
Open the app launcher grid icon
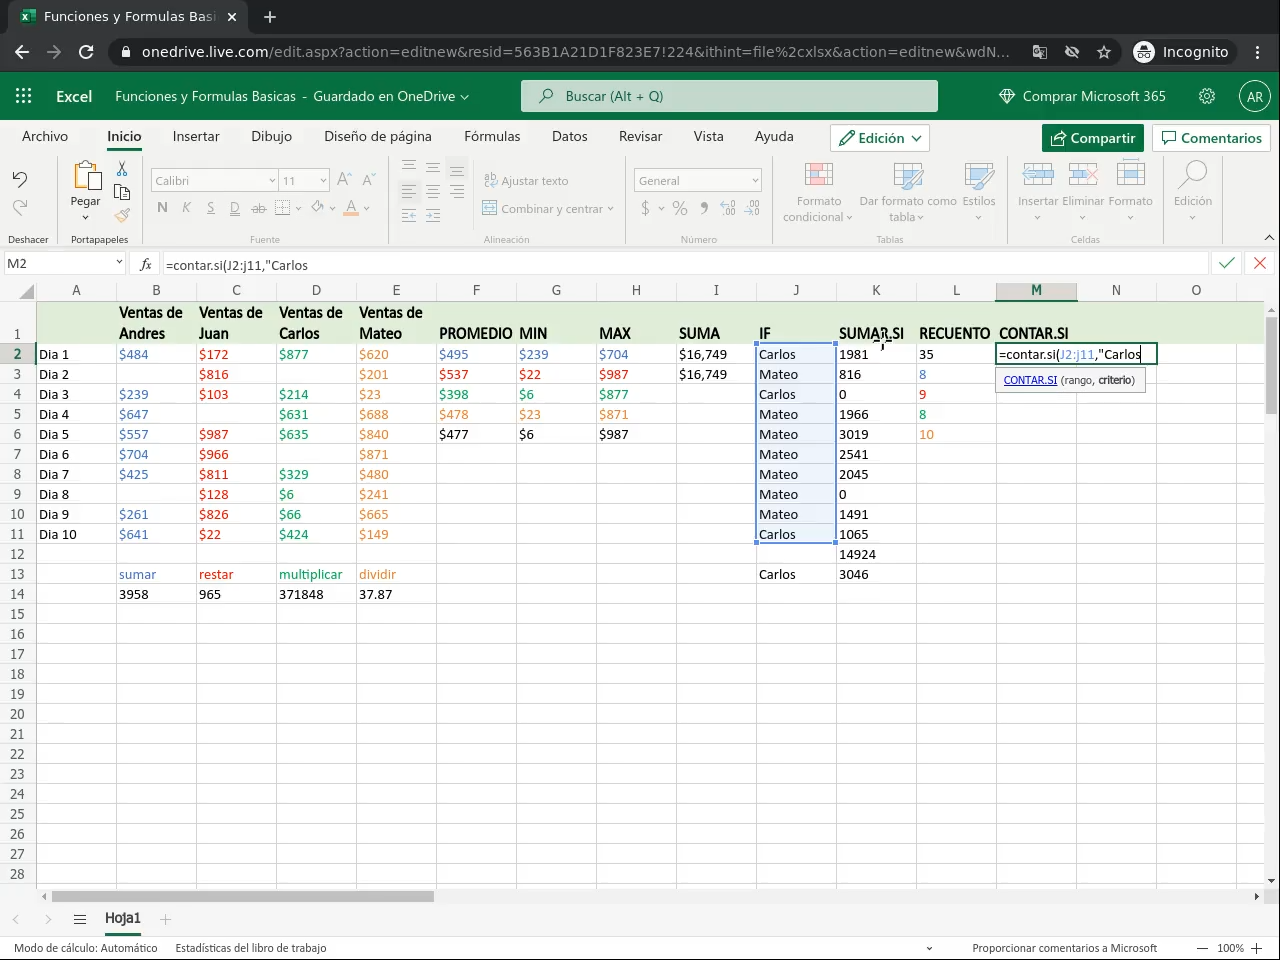click(x=24, y=96)
